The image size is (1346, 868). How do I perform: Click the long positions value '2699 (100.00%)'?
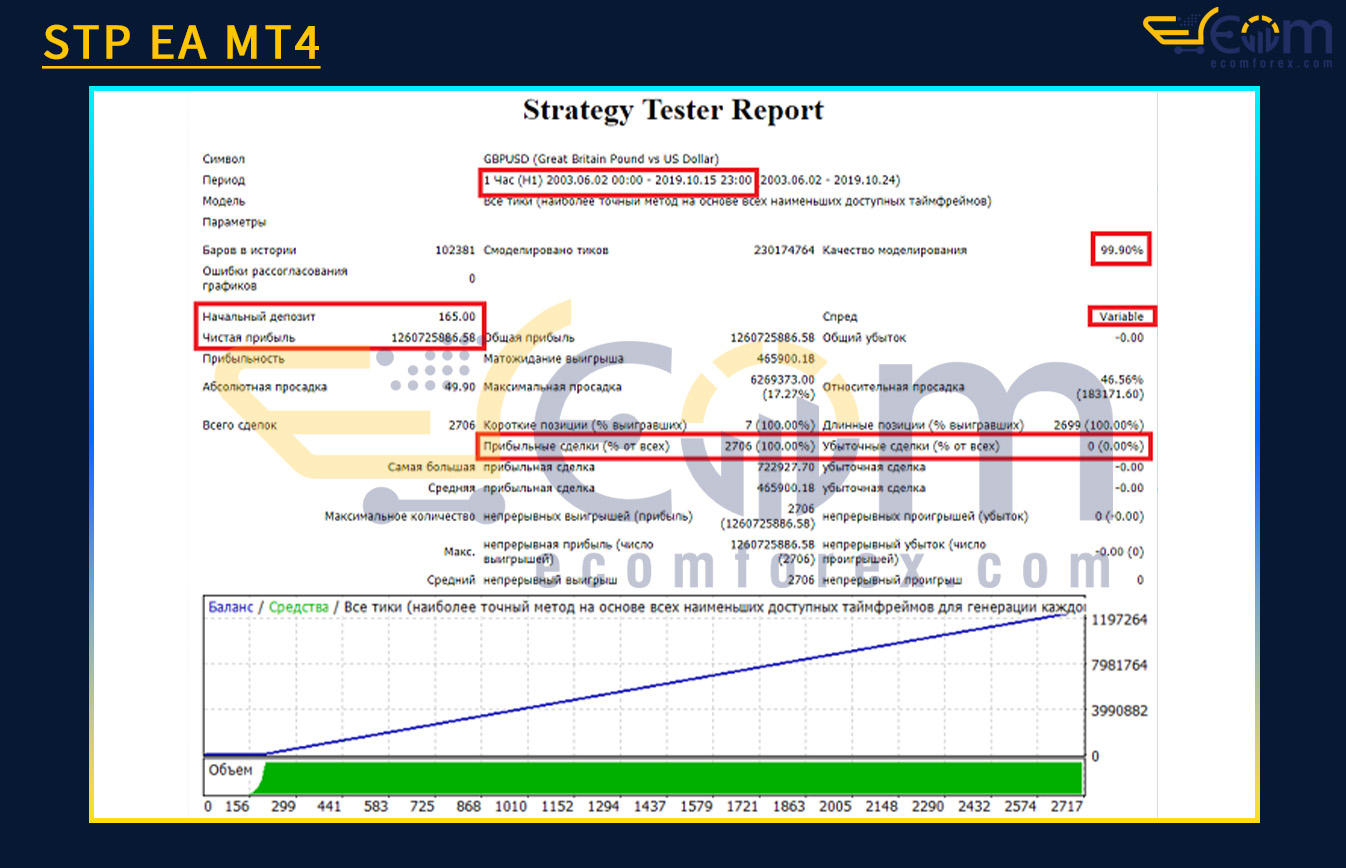(1099, 425)
